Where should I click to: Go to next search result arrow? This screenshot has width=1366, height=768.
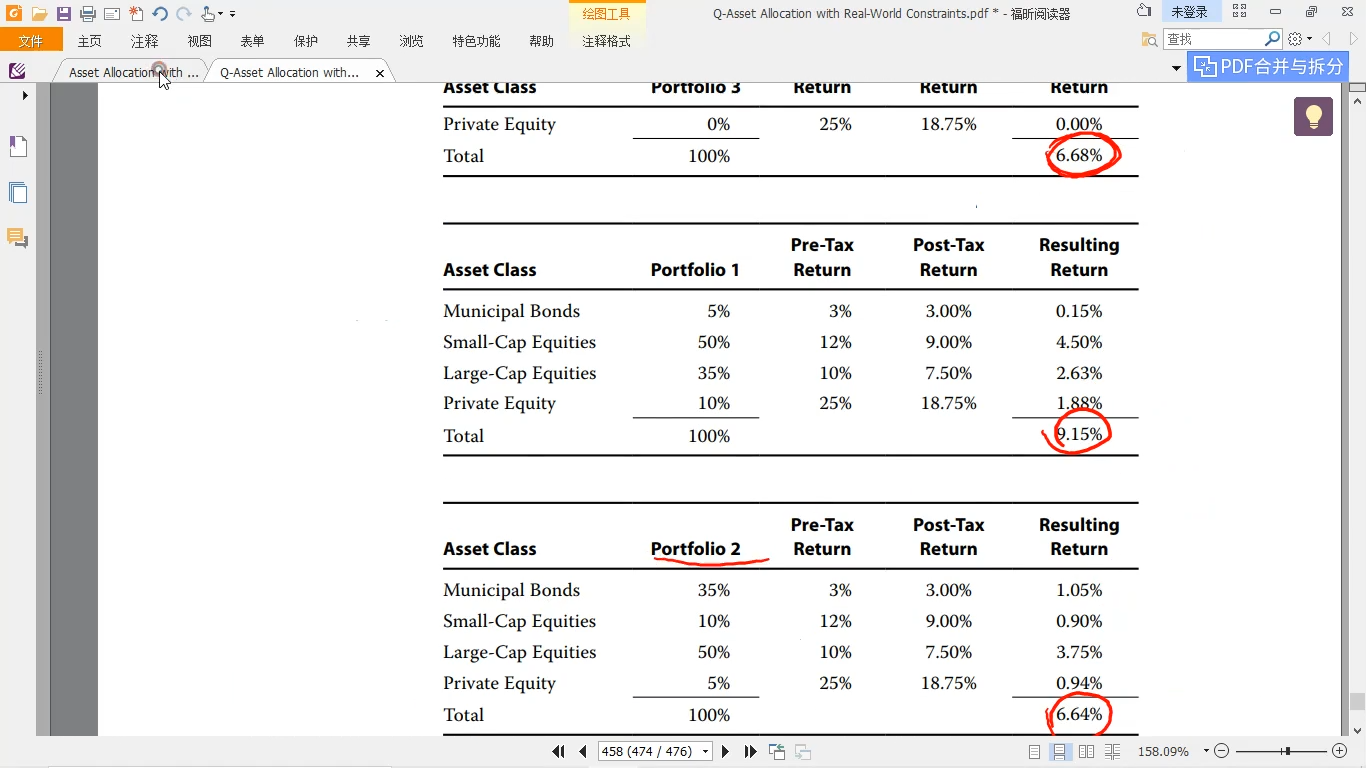(1353, 39)
